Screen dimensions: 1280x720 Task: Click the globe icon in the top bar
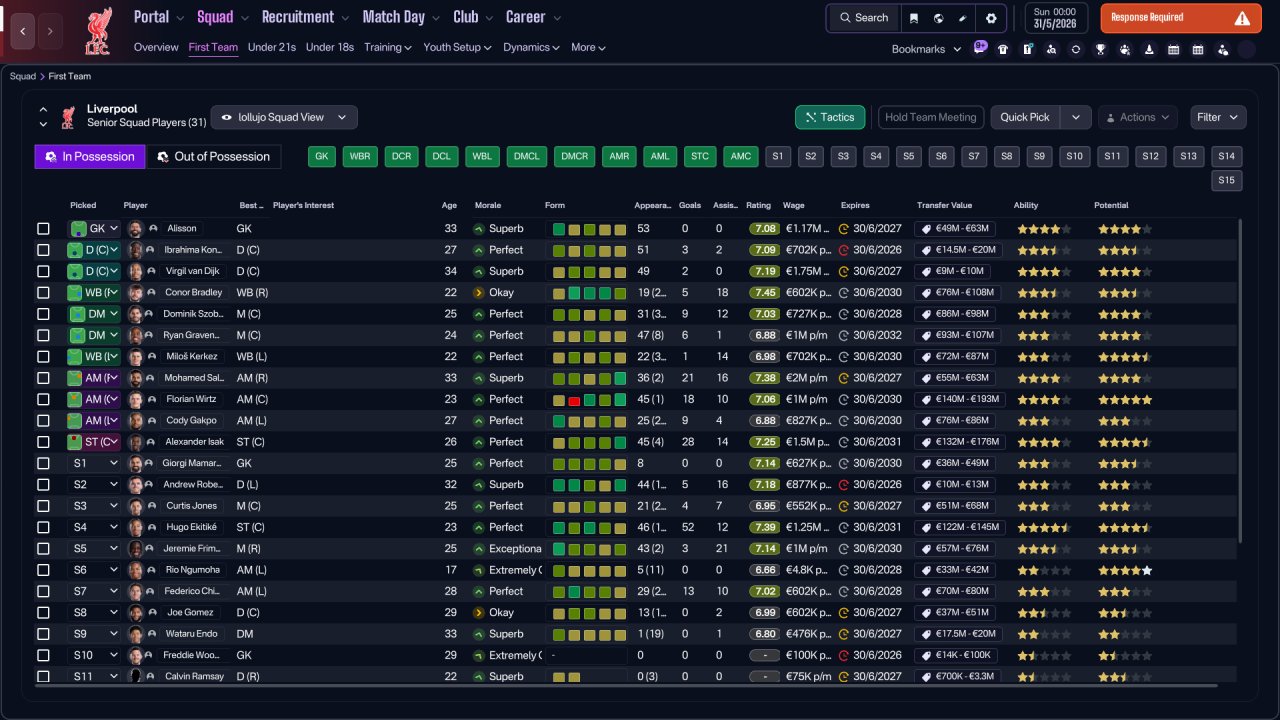pyautogui.click(x=939, y=18)
